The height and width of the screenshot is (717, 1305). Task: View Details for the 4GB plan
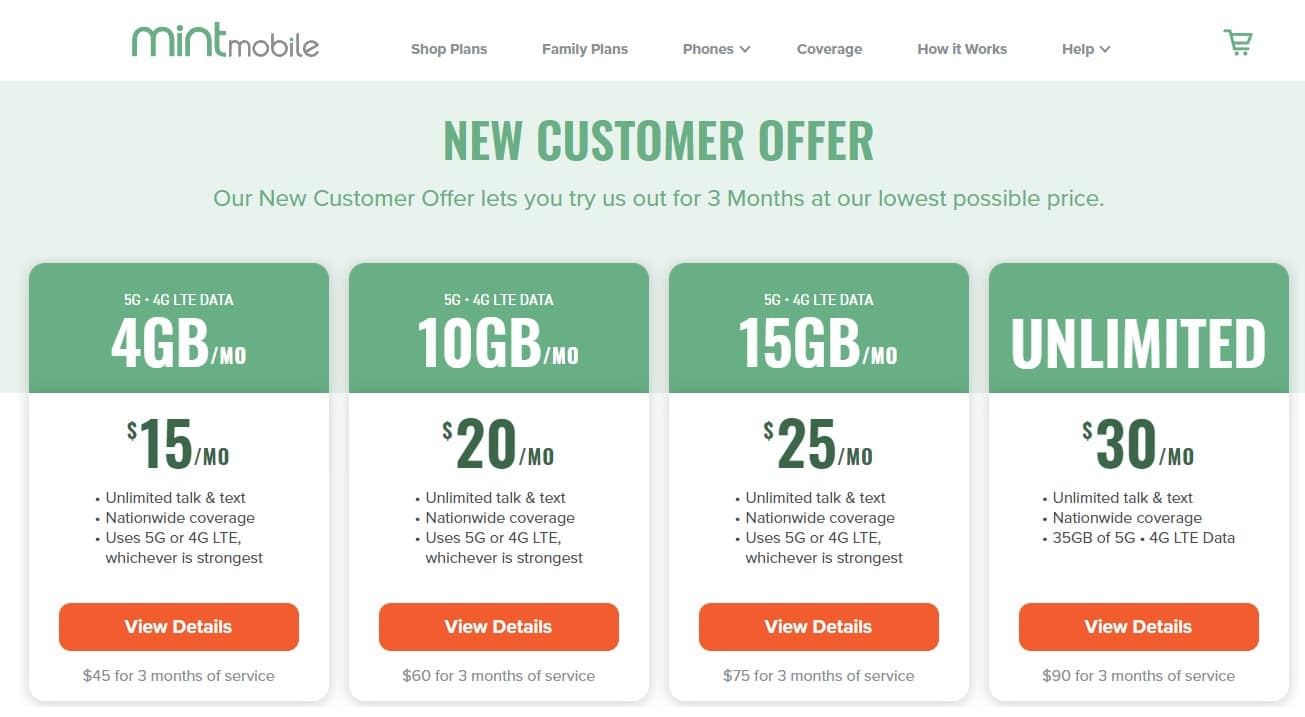coord(179,627)
